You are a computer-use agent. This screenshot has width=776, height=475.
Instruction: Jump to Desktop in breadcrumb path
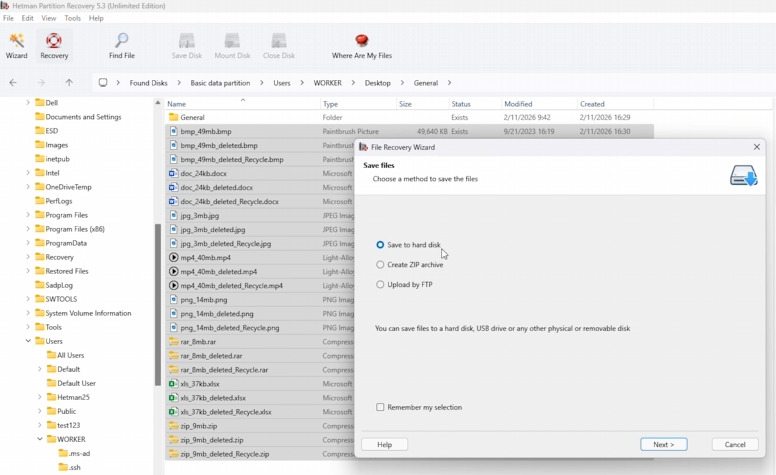click(378, 83)
